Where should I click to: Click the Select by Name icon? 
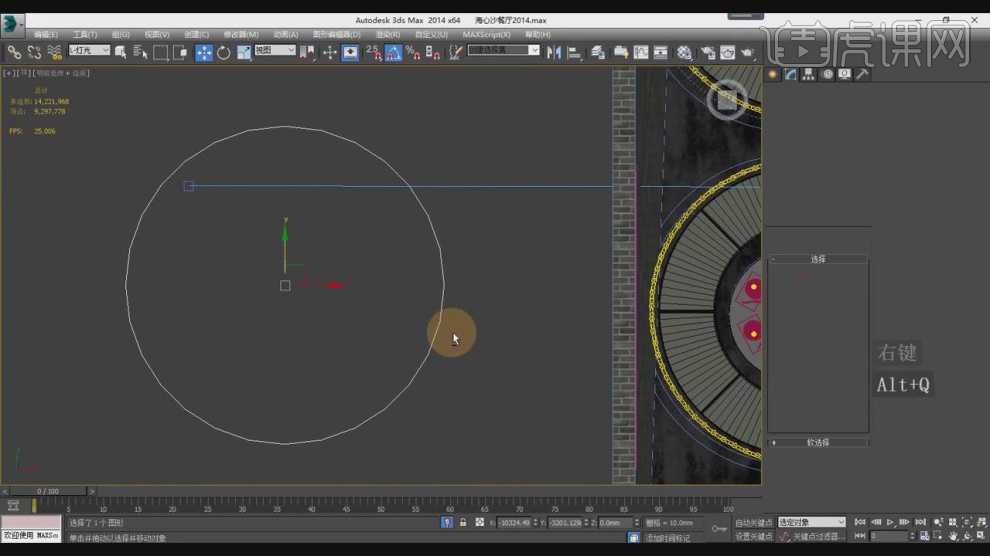pos(139,52)
